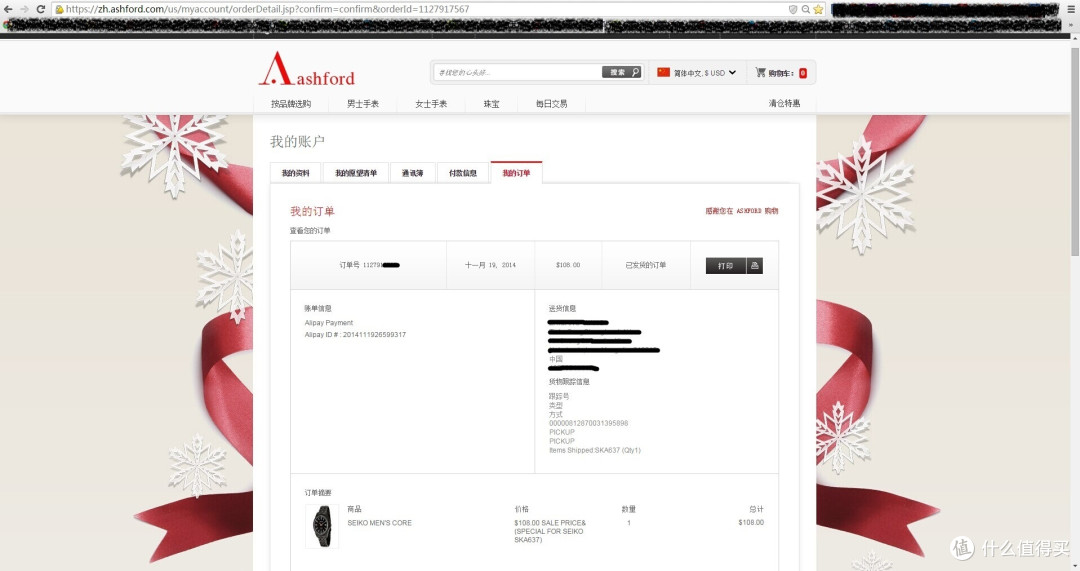Click the red cart count badge

(x=802, y=73)
